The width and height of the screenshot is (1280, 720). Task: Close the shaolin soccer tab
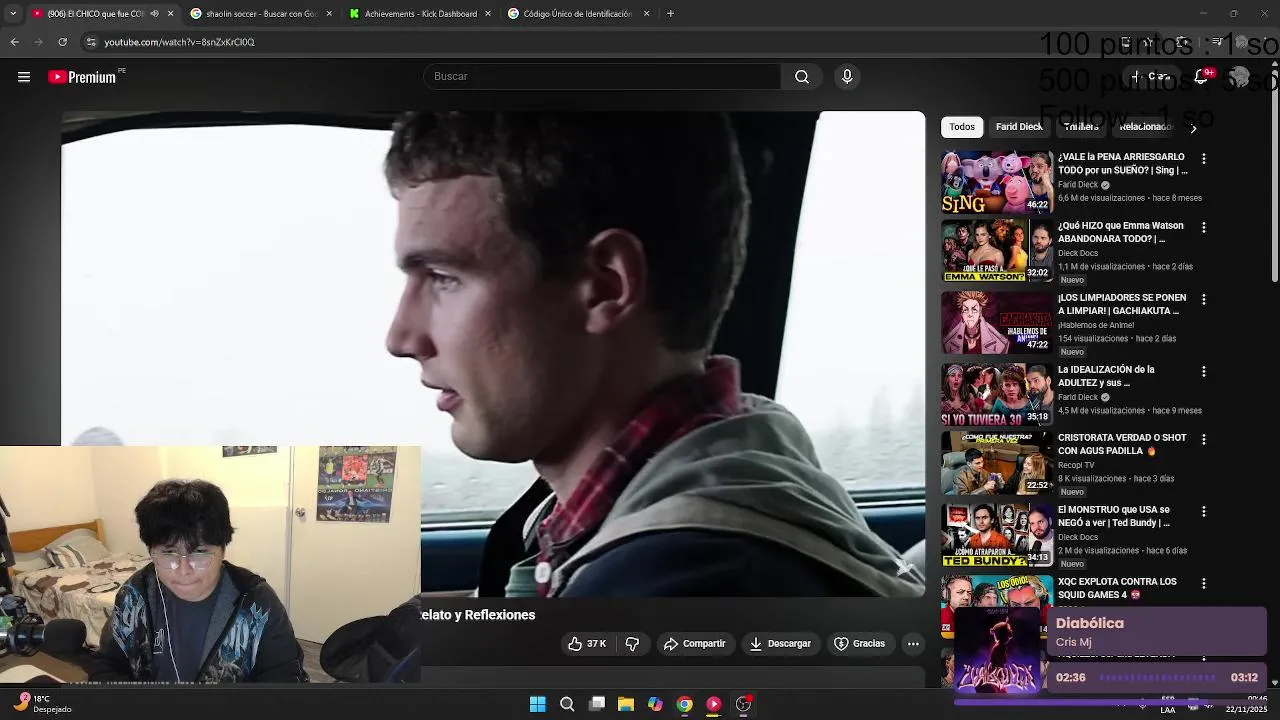329,14
